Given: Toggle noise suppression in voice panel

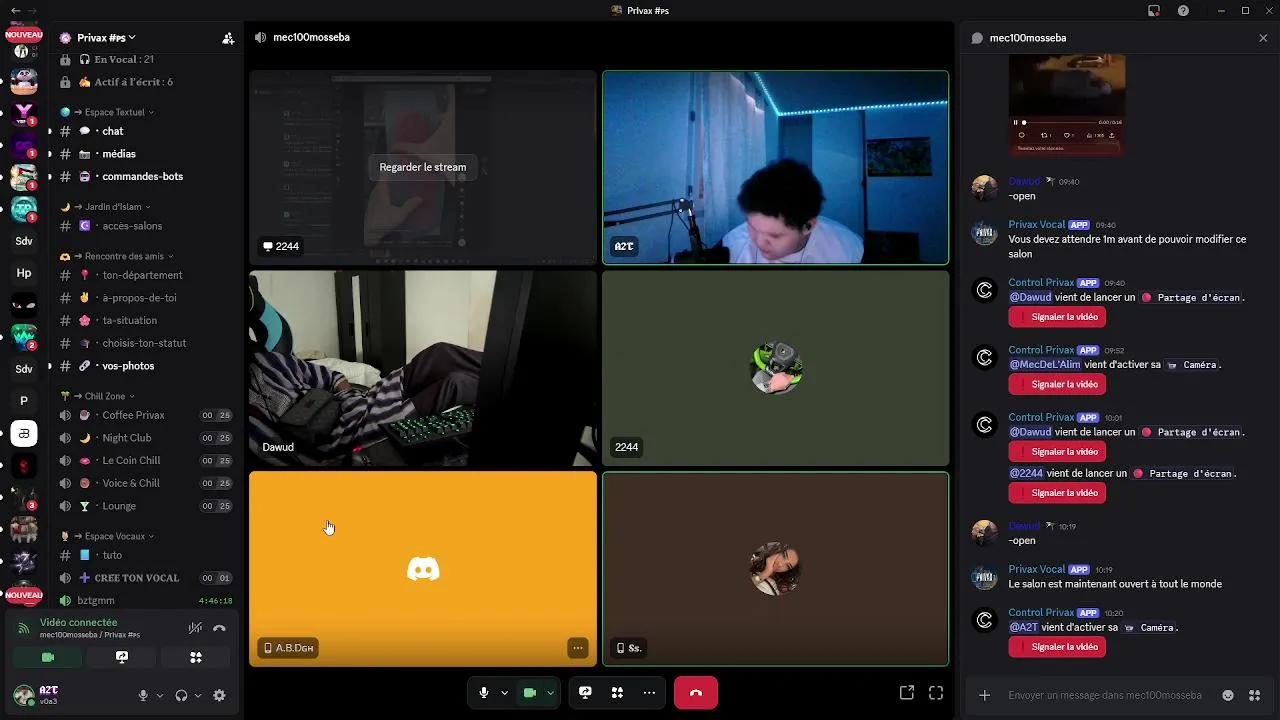Looking at the screenshot, I should 196,628.
